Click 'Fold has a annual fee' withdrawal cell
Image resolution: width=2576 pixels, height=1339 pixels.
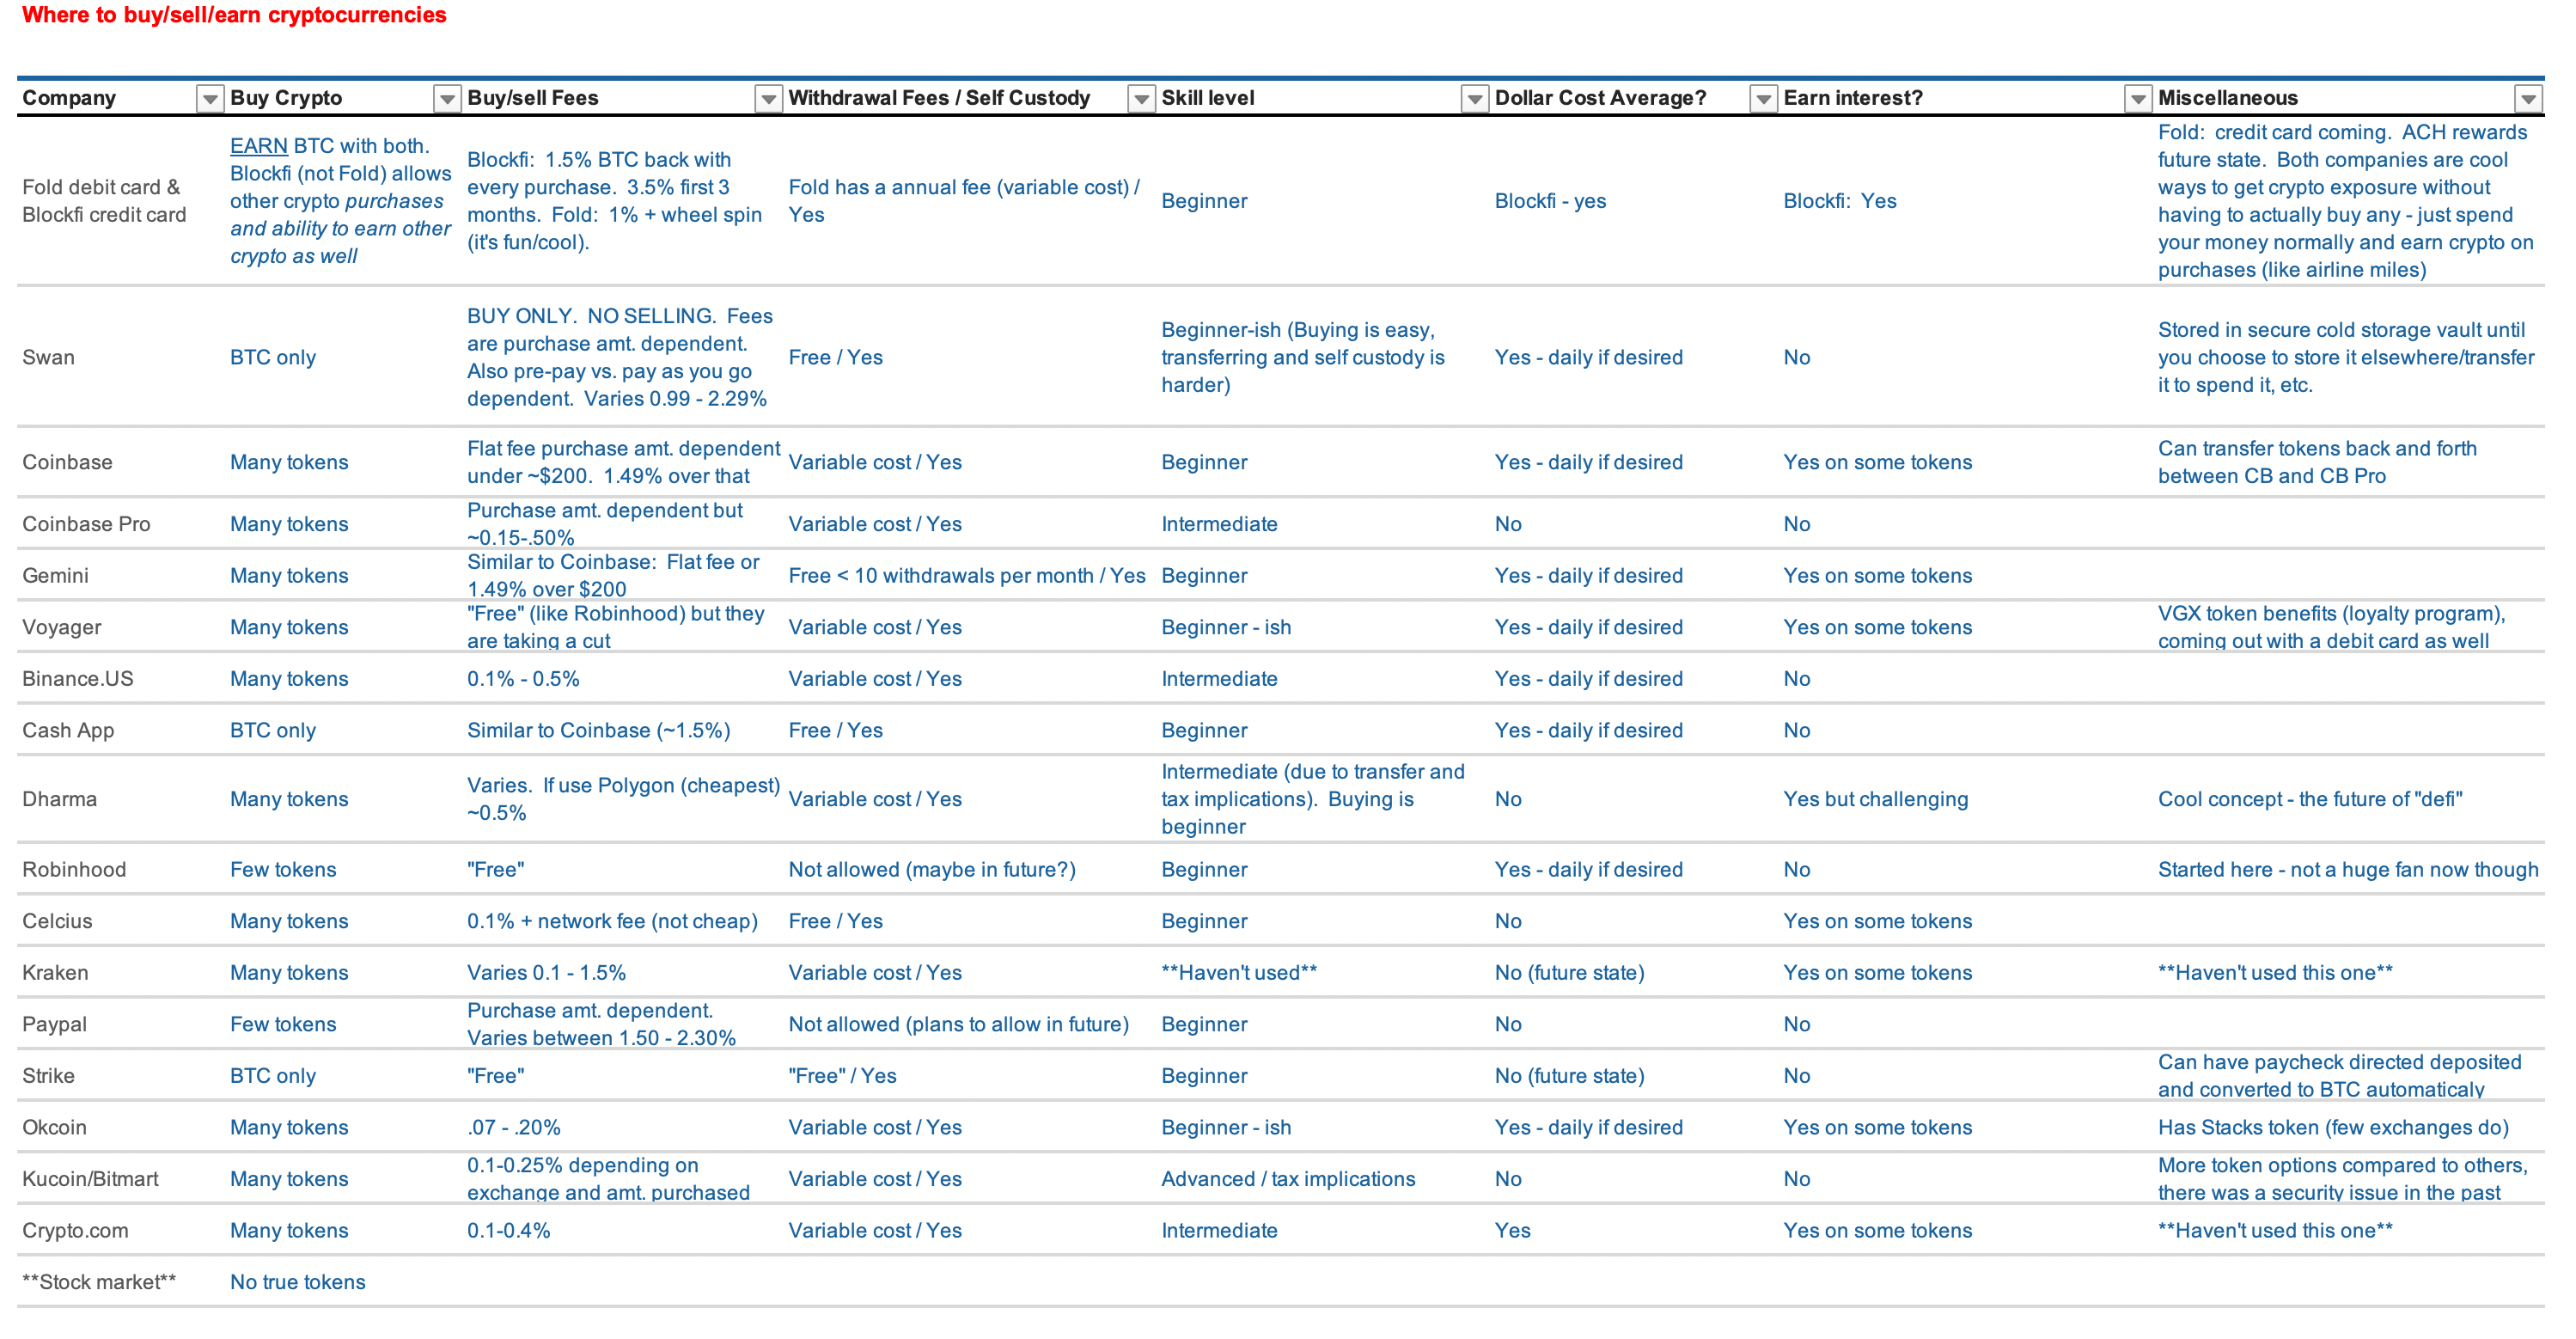coord(963,201)
